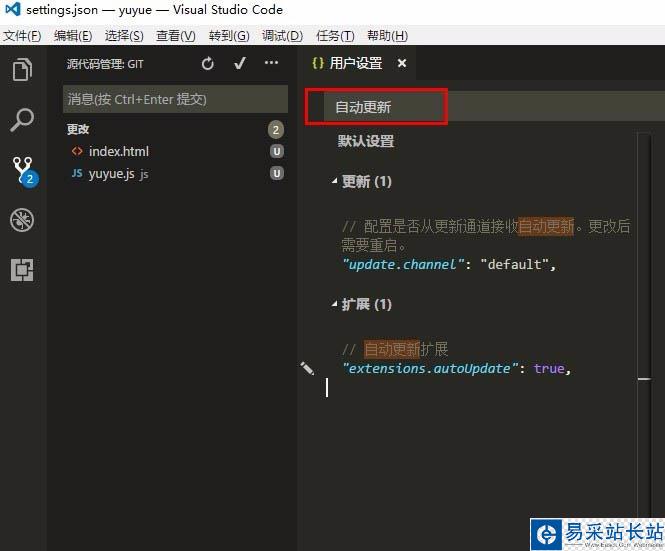
Task: Close the 用户设置 editor tab
Action: (402, 63)
